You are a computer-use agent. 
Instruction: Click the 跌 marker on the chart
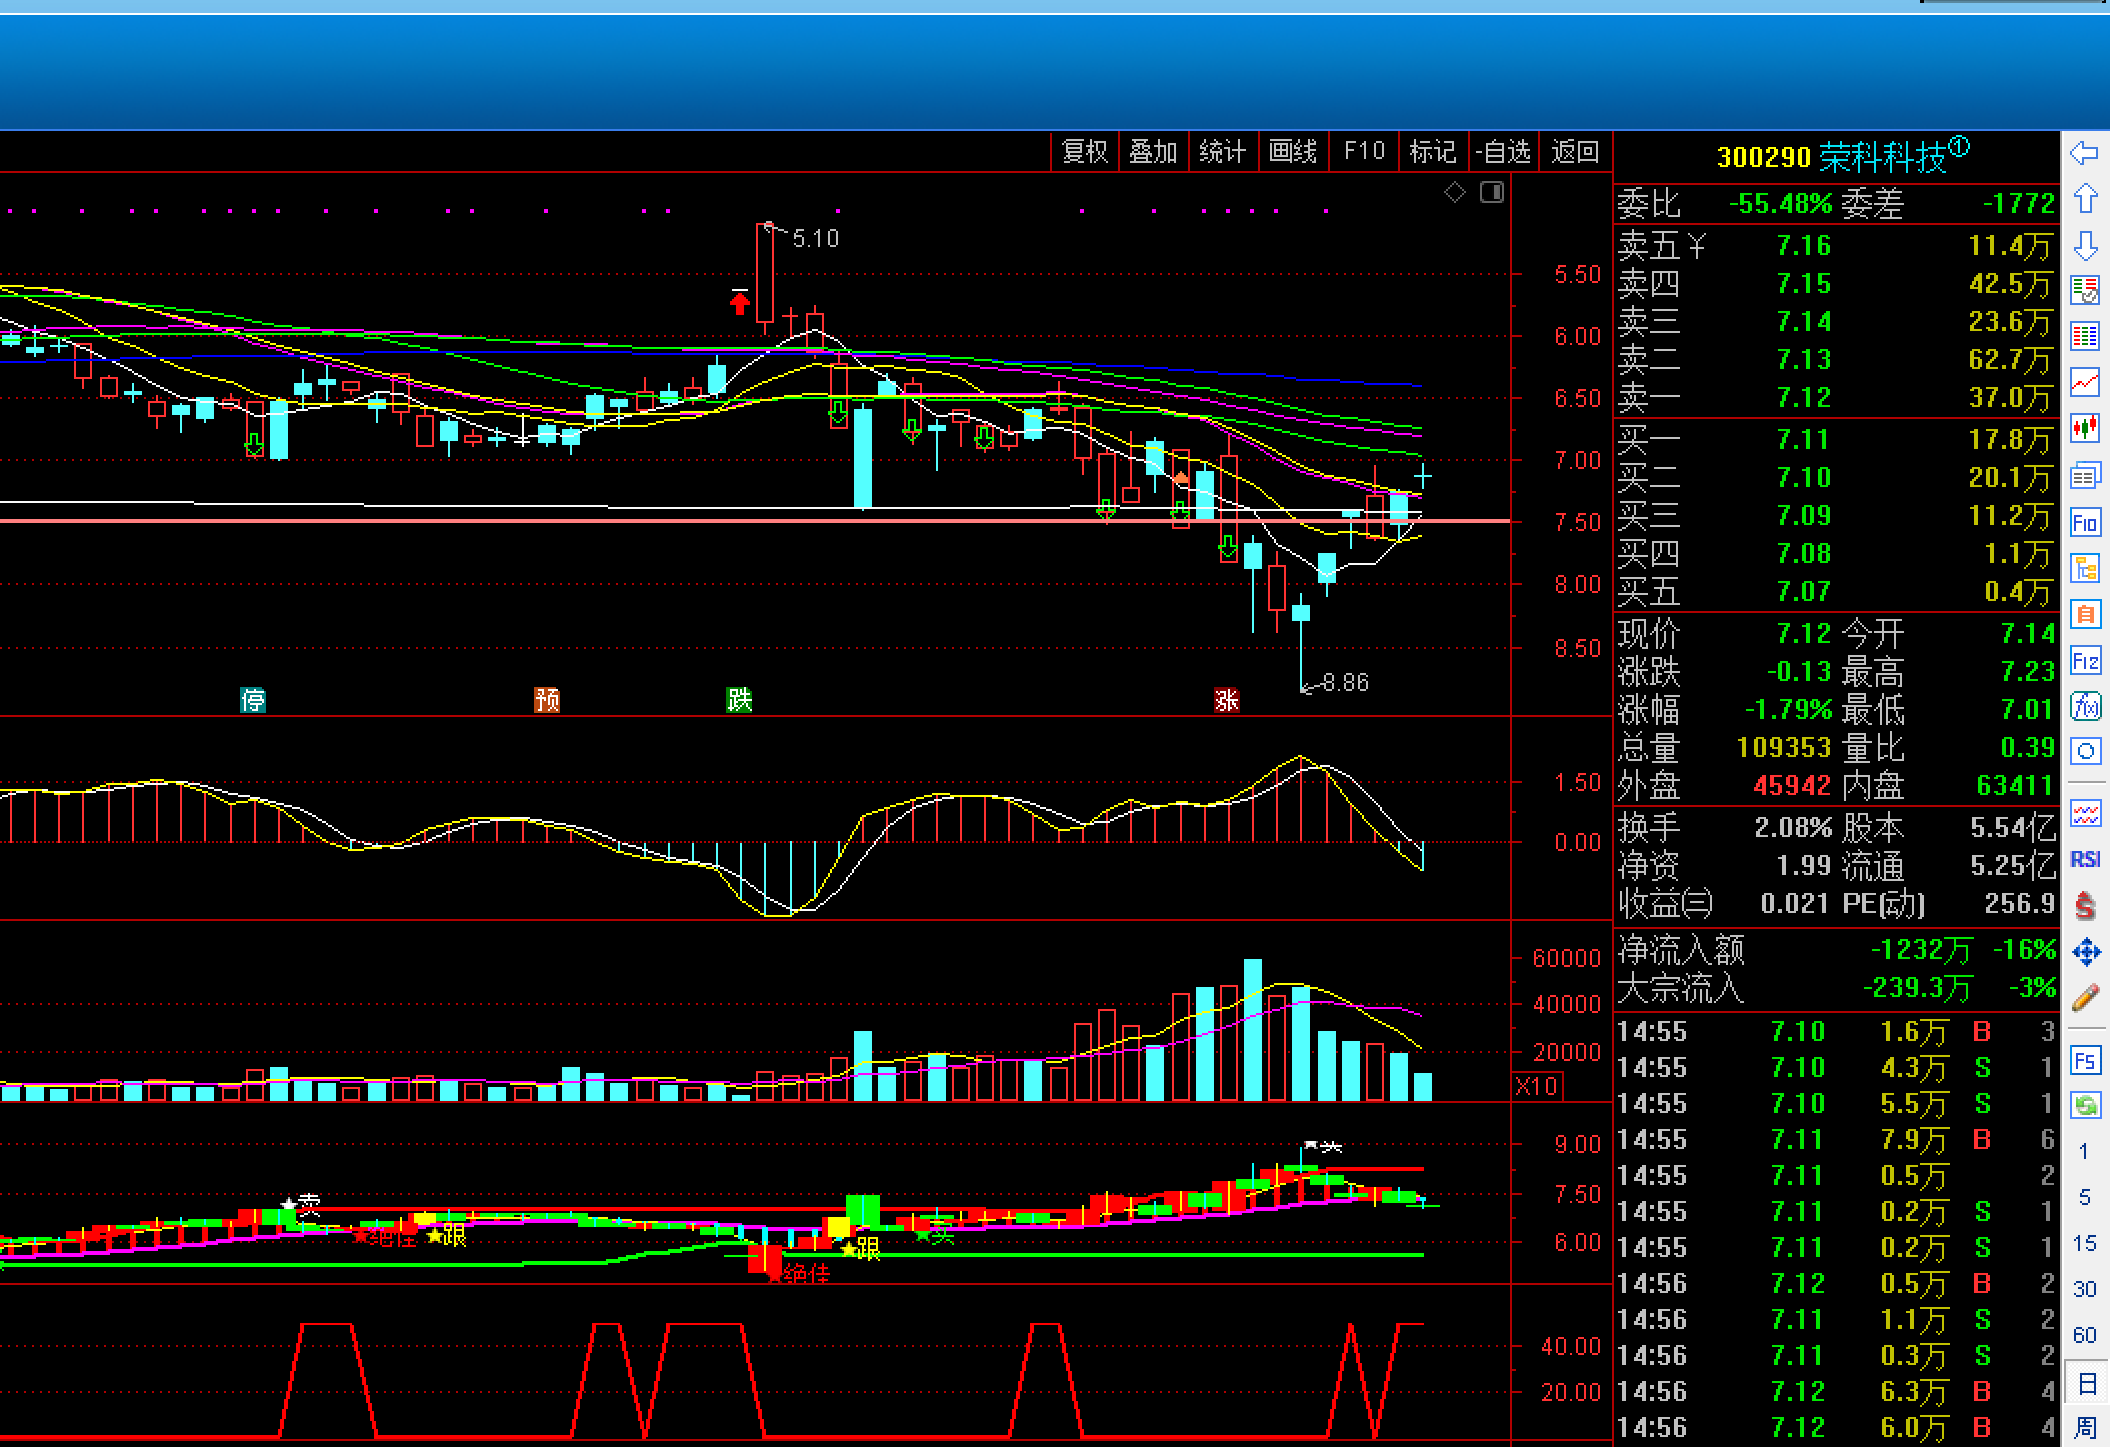739,700
